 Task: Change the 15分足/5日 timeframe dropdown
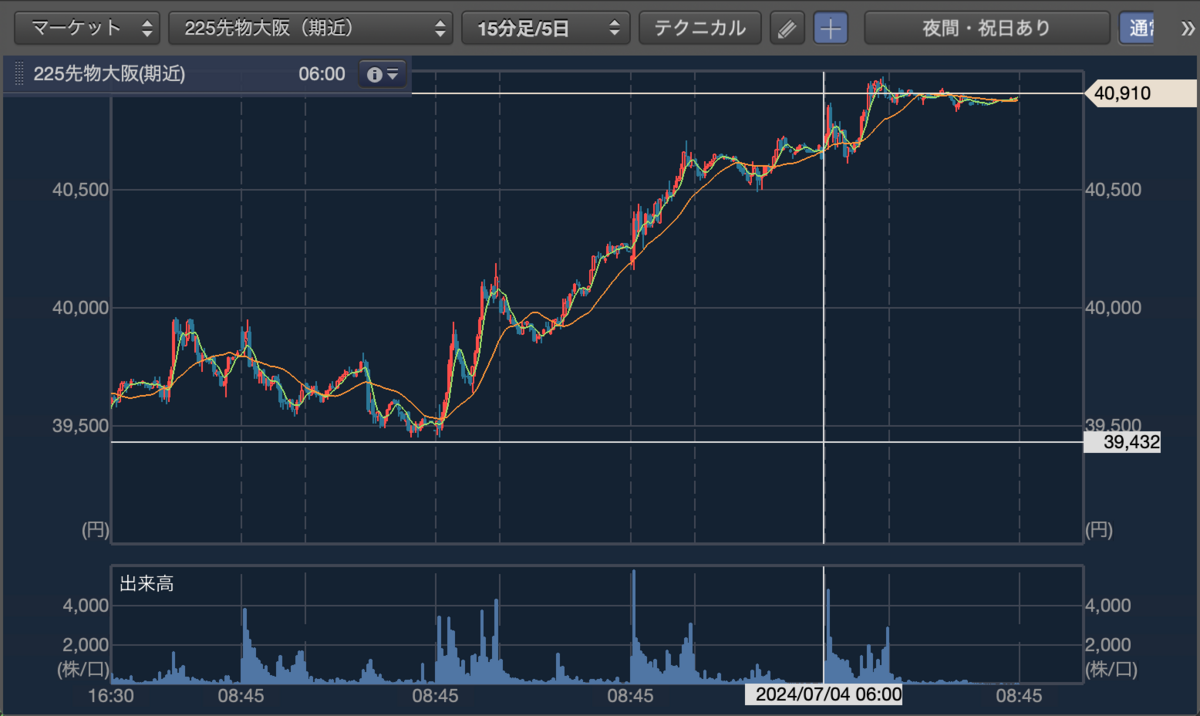click(x=545, y=28)
